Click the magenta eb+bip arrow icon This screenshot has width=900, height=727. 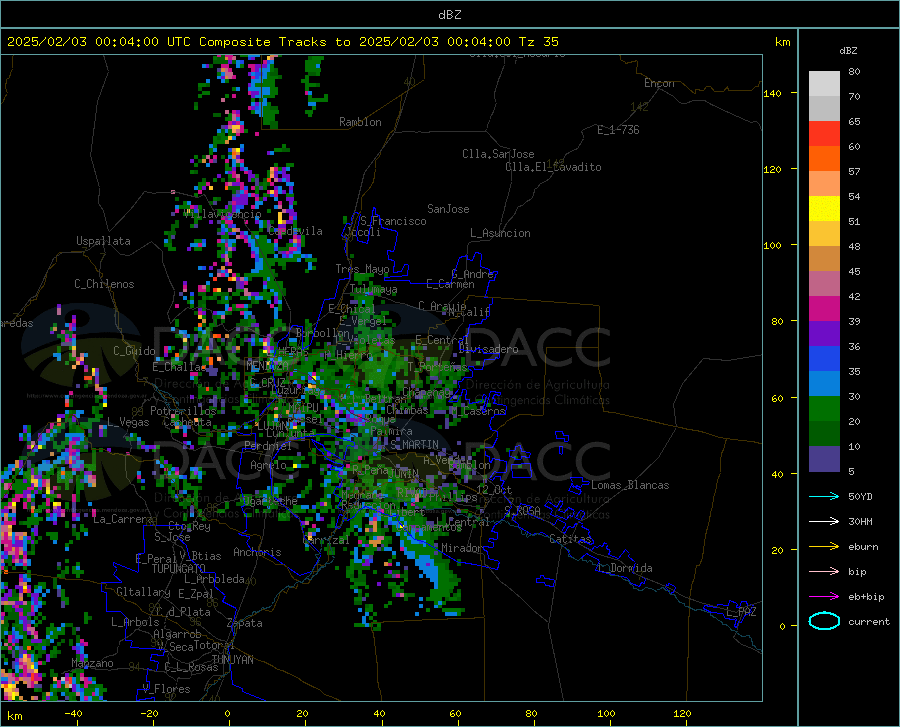[824, 597]
